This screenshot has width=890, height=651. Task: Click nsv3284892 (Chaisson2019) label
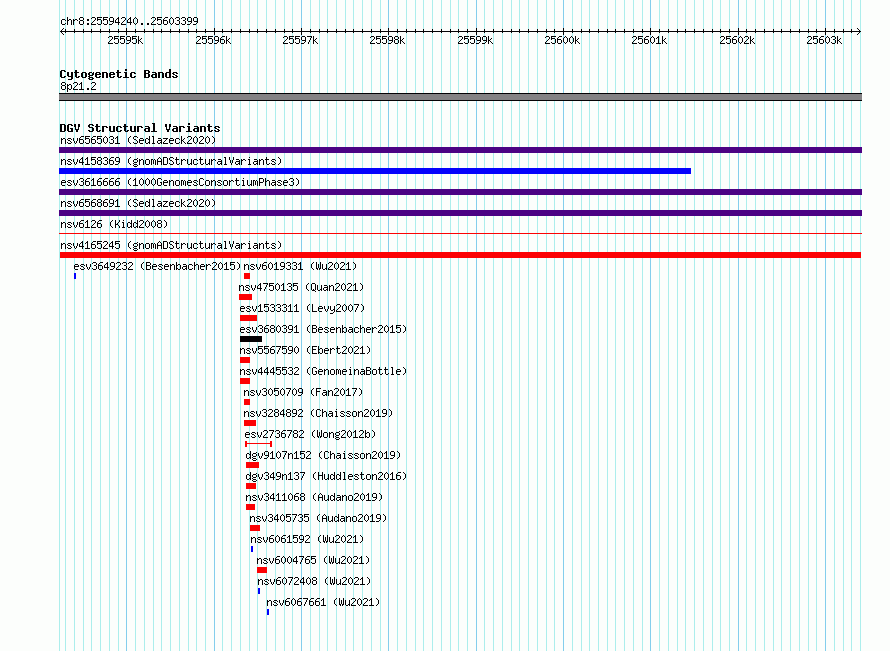tap(318, 413)
